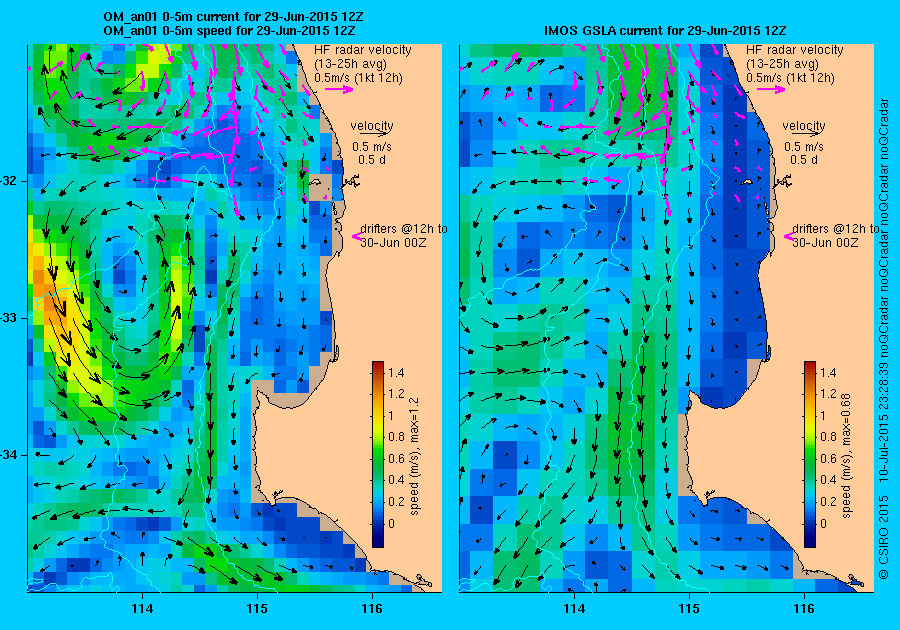Click the magenta HF radar legend arrow, left map
This screenshot has width=900, height=630.
tap(339, 89)
